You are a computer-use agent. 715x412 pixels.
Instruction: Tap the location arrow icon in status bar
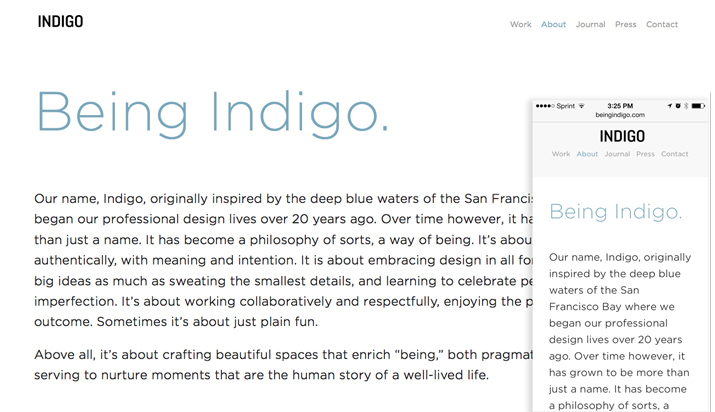click(x=669, y=106)
